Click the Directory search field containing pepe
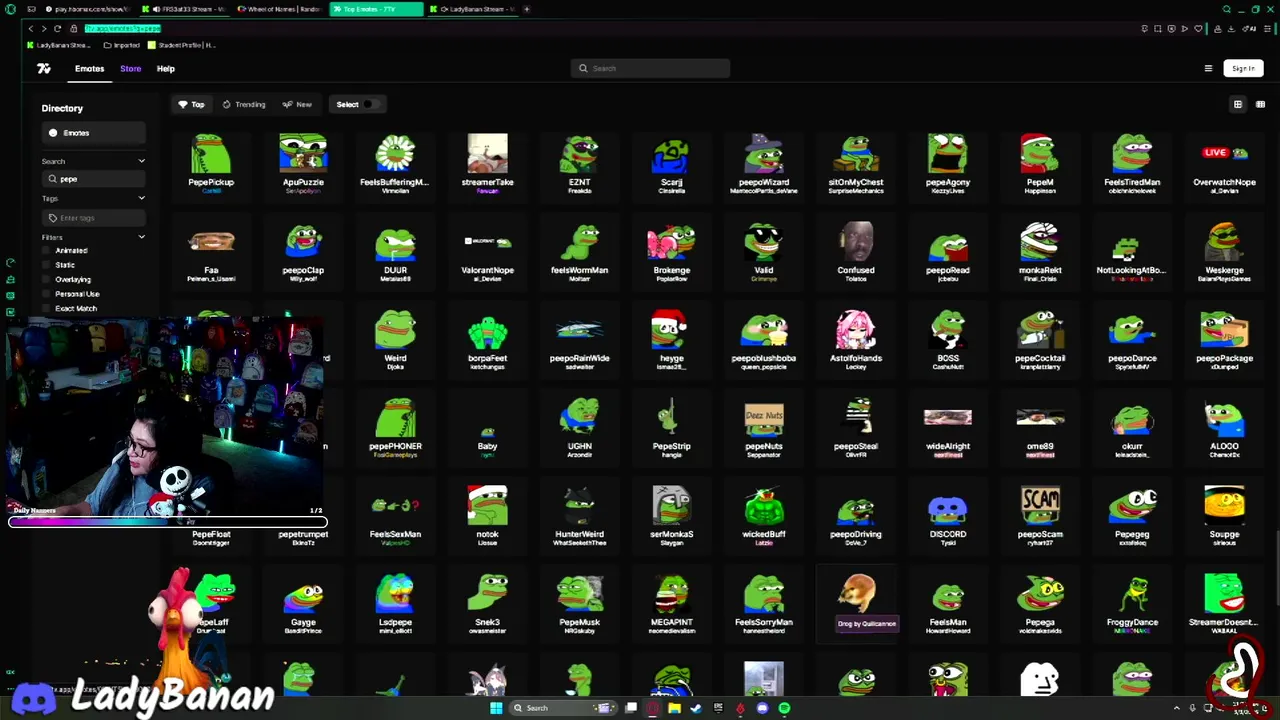The image size is (1280, 720). coord(94,179)
